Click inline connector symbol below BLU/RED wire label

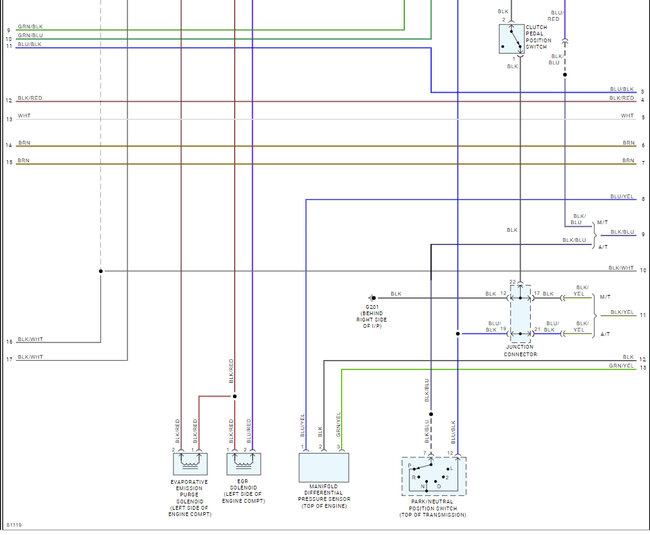[x=565, y=42]
